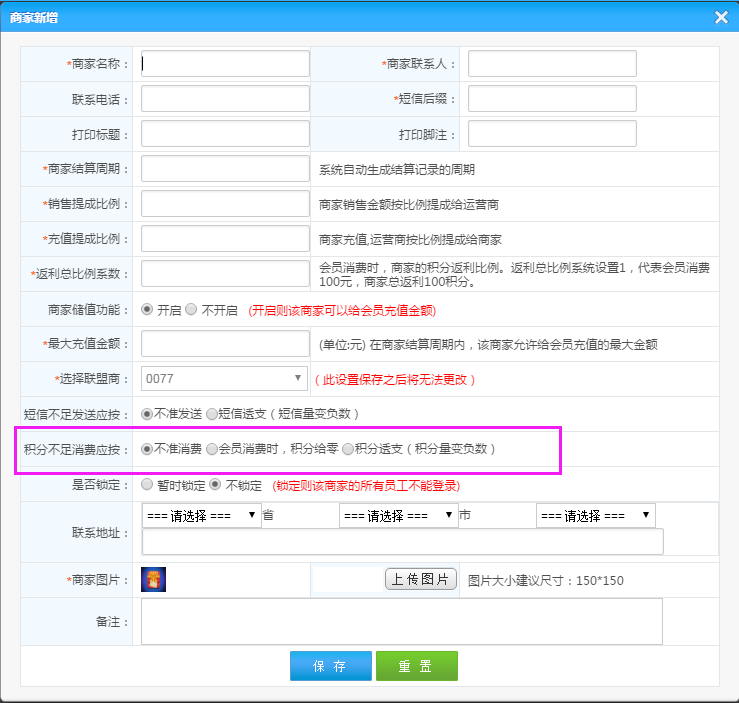
Task: Click the 商家名称 input field
Action: point(225,64)
